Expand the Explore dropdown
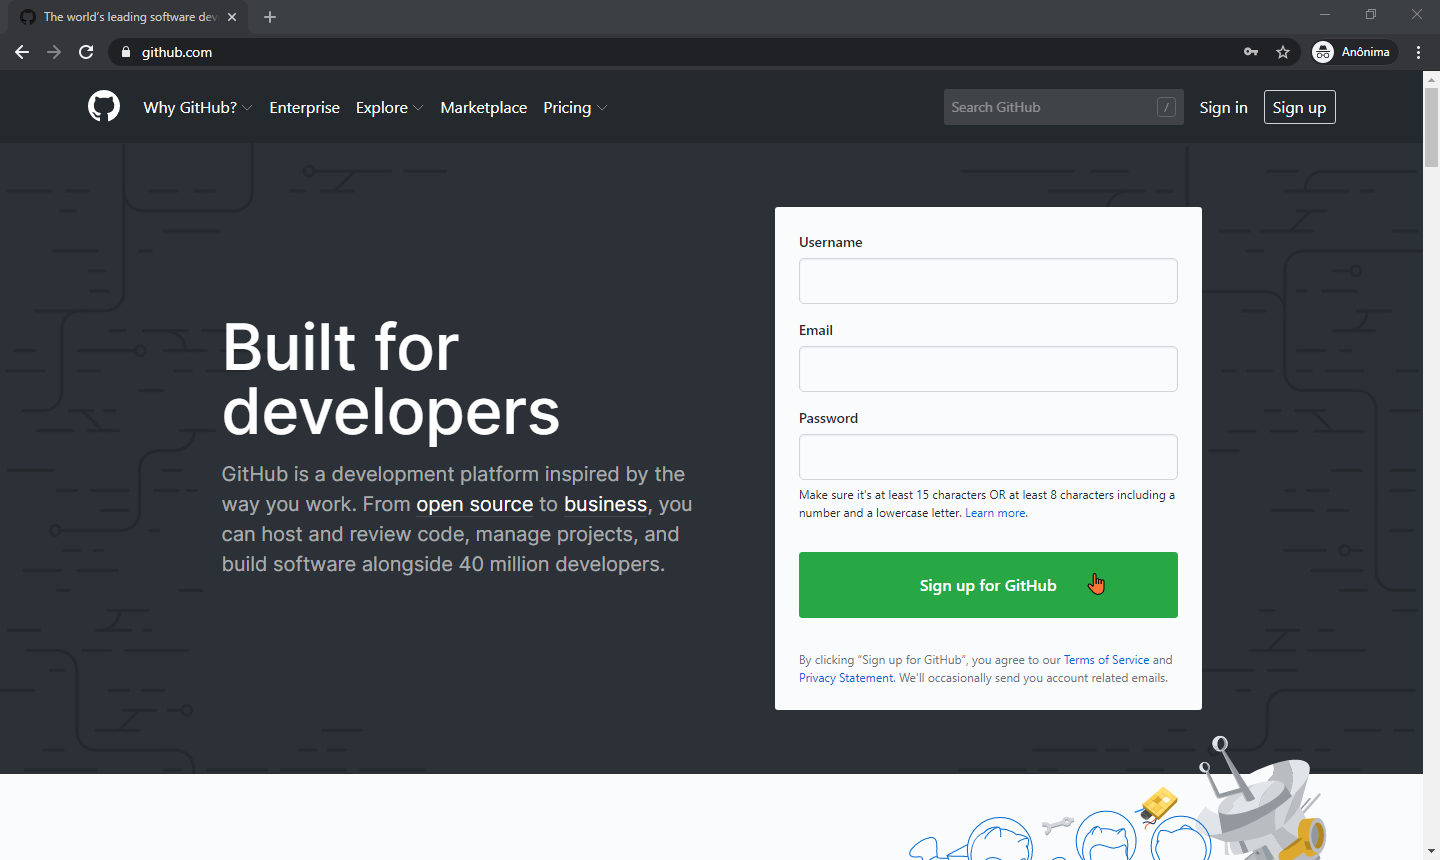This screenshot has height=860, width=1440. pyautogui.click(x=390, y=107)
